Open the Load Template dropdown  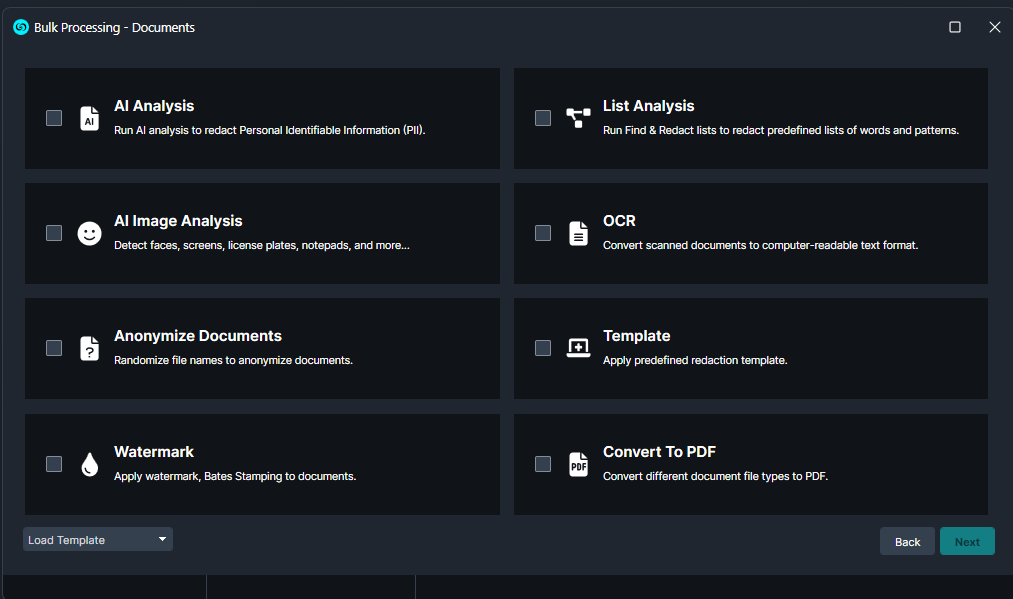(x=98, y=540)
